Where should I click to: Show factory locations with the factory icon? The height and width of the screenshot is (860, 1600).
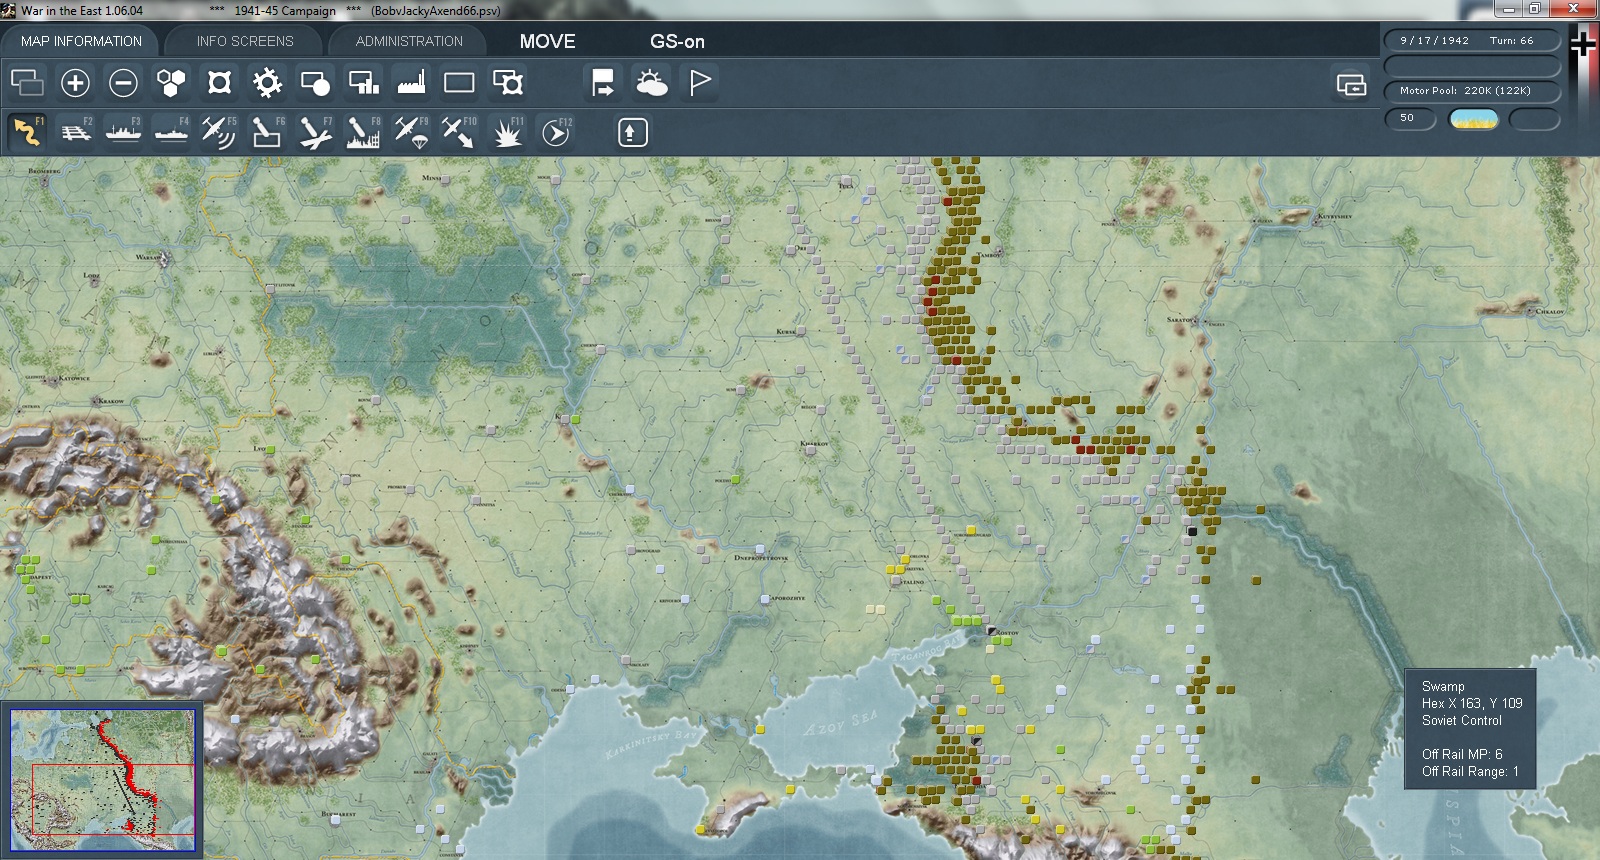tap(411, 82)
